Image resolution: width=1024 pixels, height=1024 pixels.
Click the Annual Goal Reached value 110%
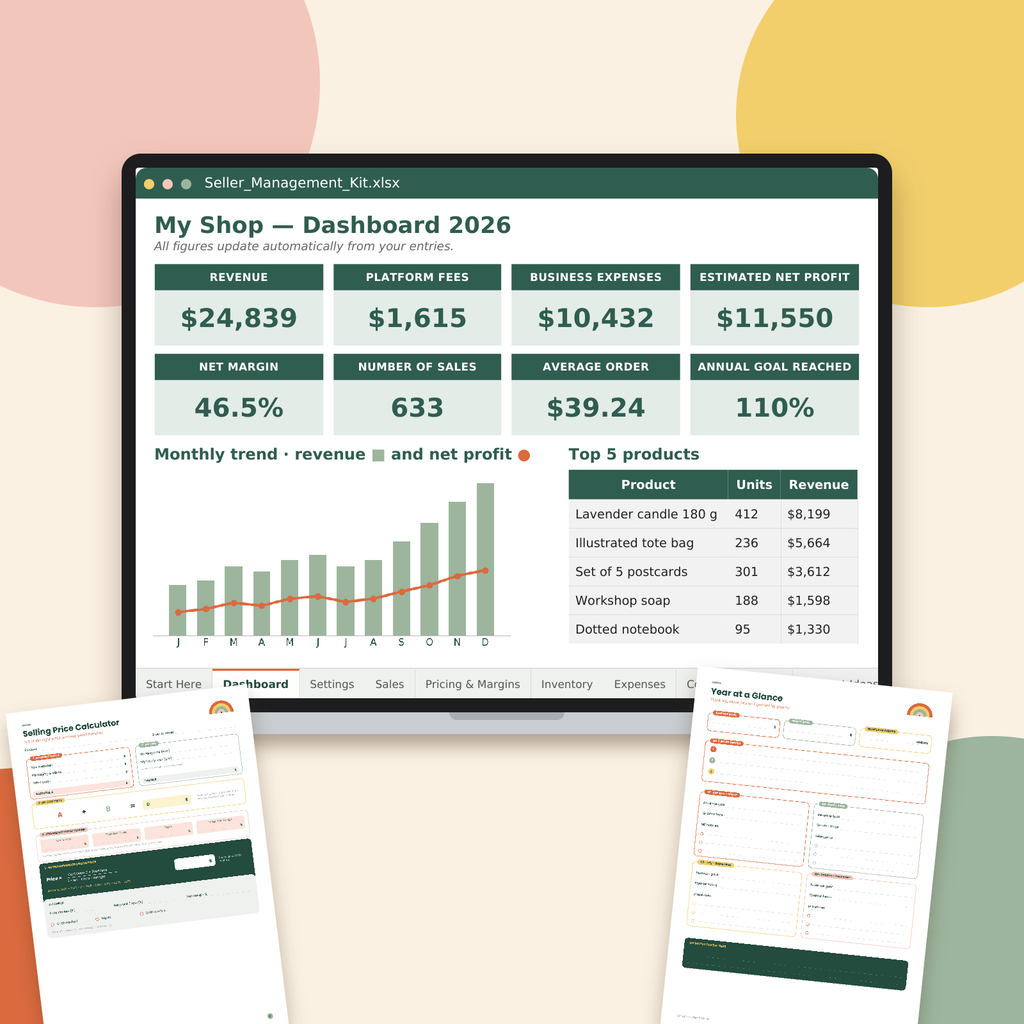click(775, 408)
